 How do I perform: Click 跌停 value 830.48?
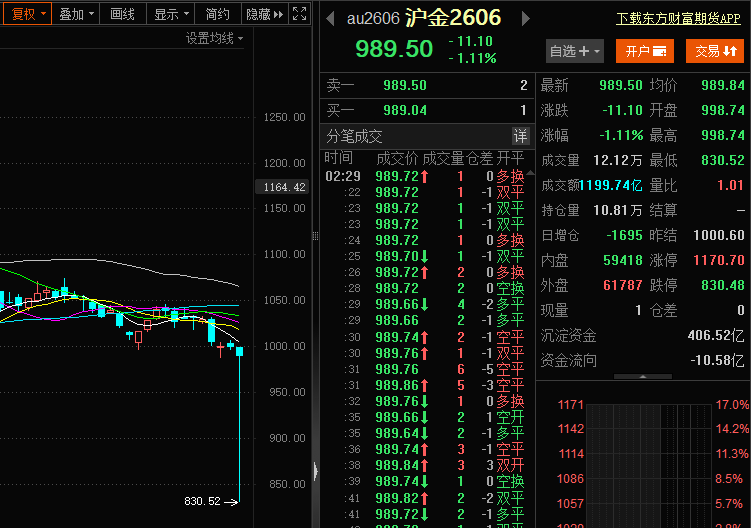coord(723,285)
